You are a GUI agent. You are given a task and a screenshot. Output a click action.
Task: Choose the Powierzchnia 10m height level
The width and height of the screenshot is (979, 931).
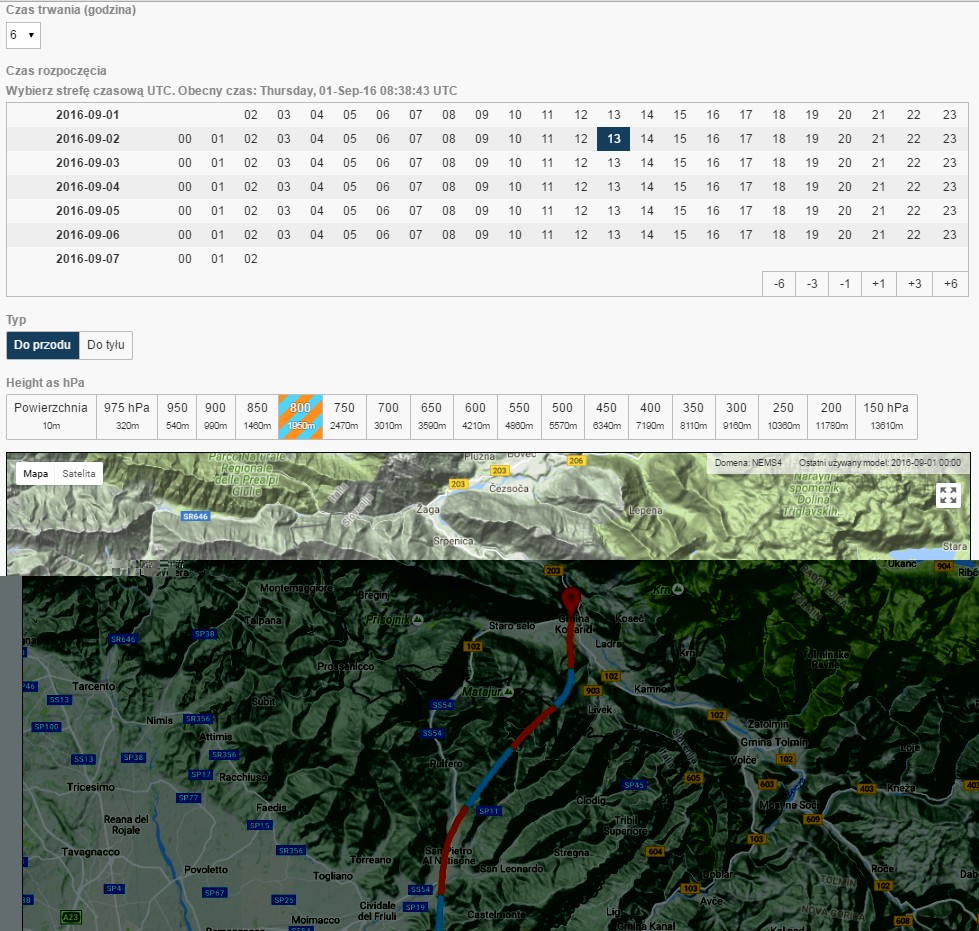coord(51,416)
